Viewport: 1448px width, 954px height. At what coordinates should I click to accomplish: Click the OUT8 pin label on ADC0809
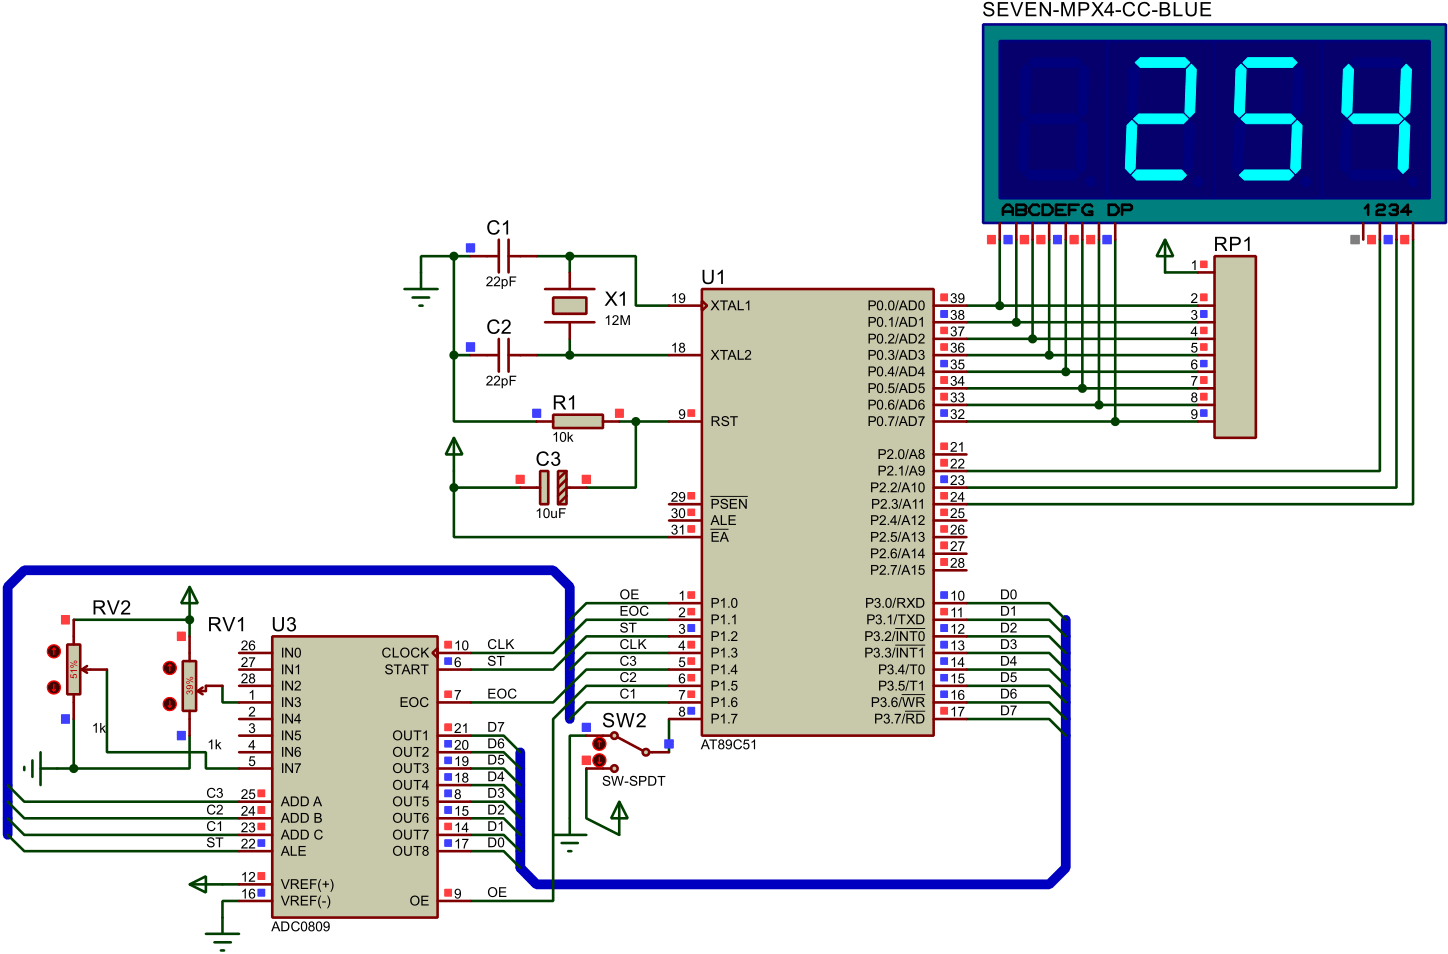coord(410,851)
